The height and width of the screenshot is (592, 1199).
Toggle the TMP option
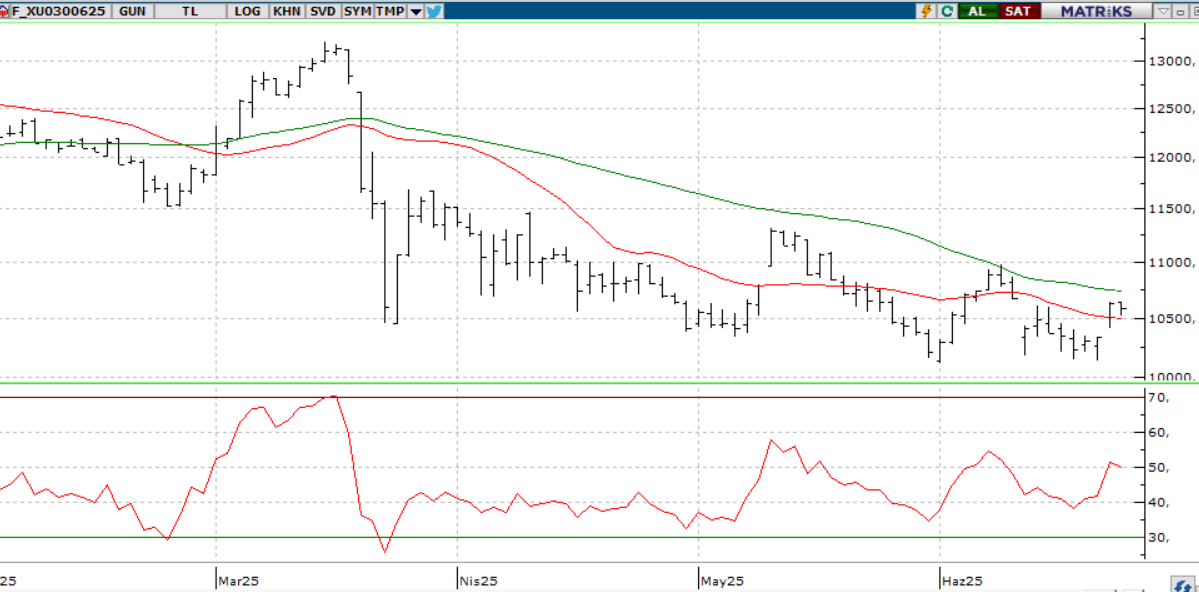tap(390, 11)
